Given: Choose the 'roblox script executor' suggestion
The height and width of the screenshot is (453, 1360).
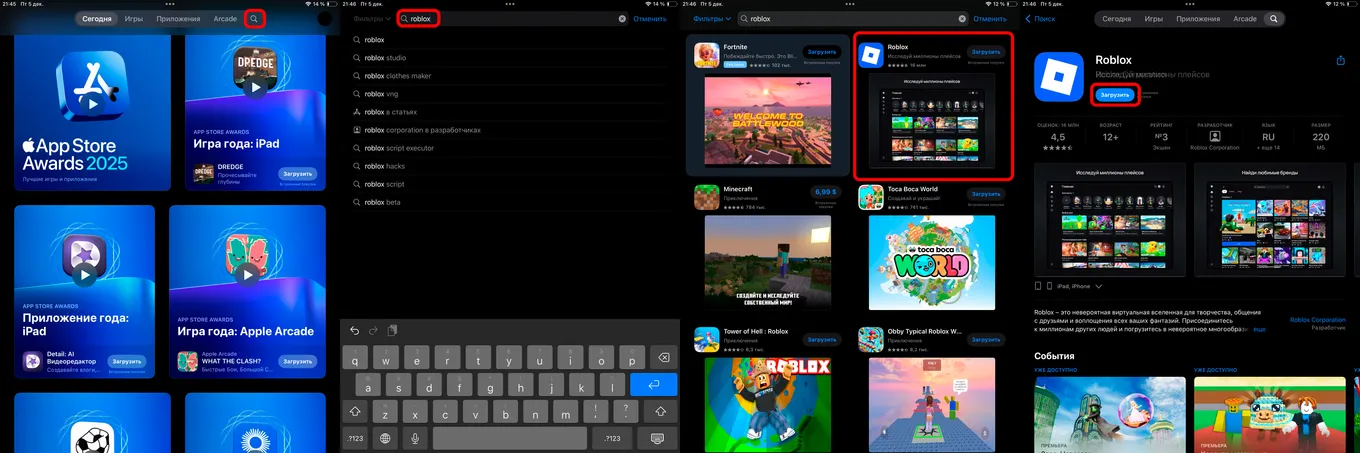Looking at the screenshot, I should (x=399, y=148).
